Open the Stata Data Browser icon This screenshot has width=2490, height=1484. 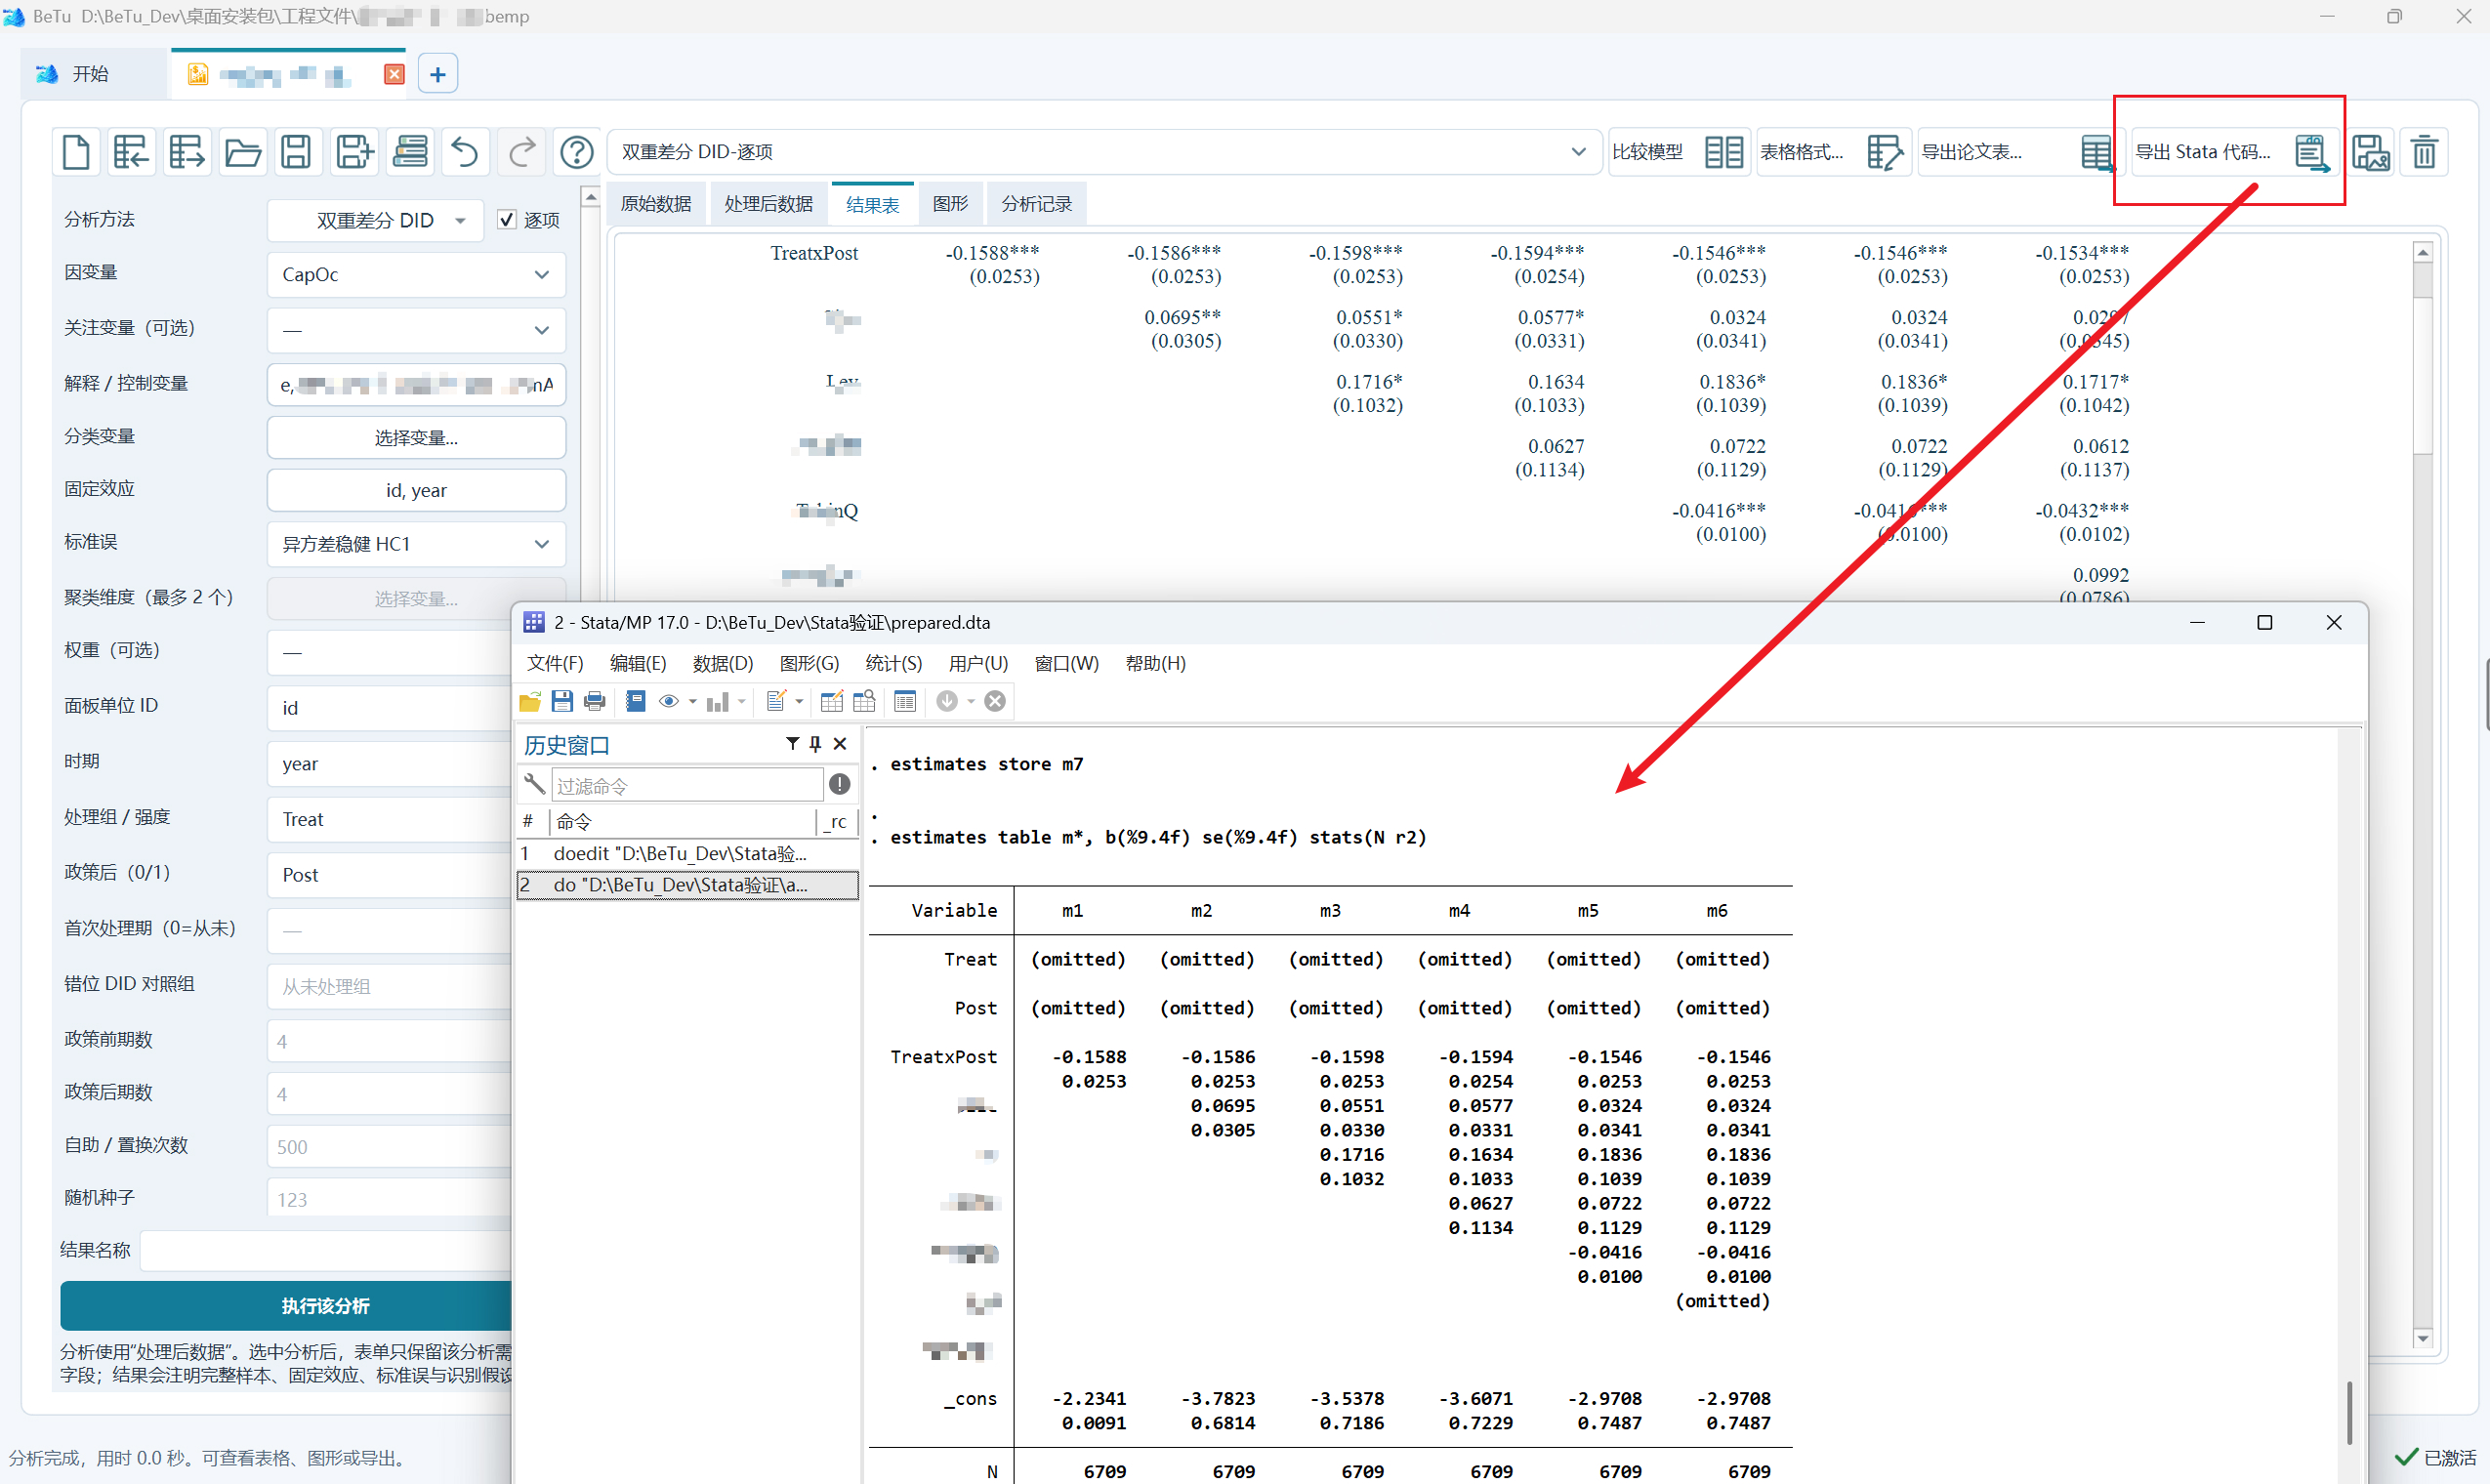(x=864, y=701)
